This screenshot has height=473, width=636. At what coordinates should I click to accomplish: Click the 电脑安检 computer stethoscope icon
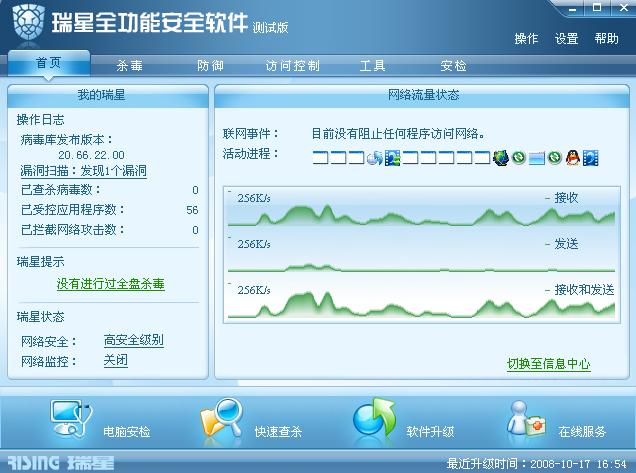71,419
